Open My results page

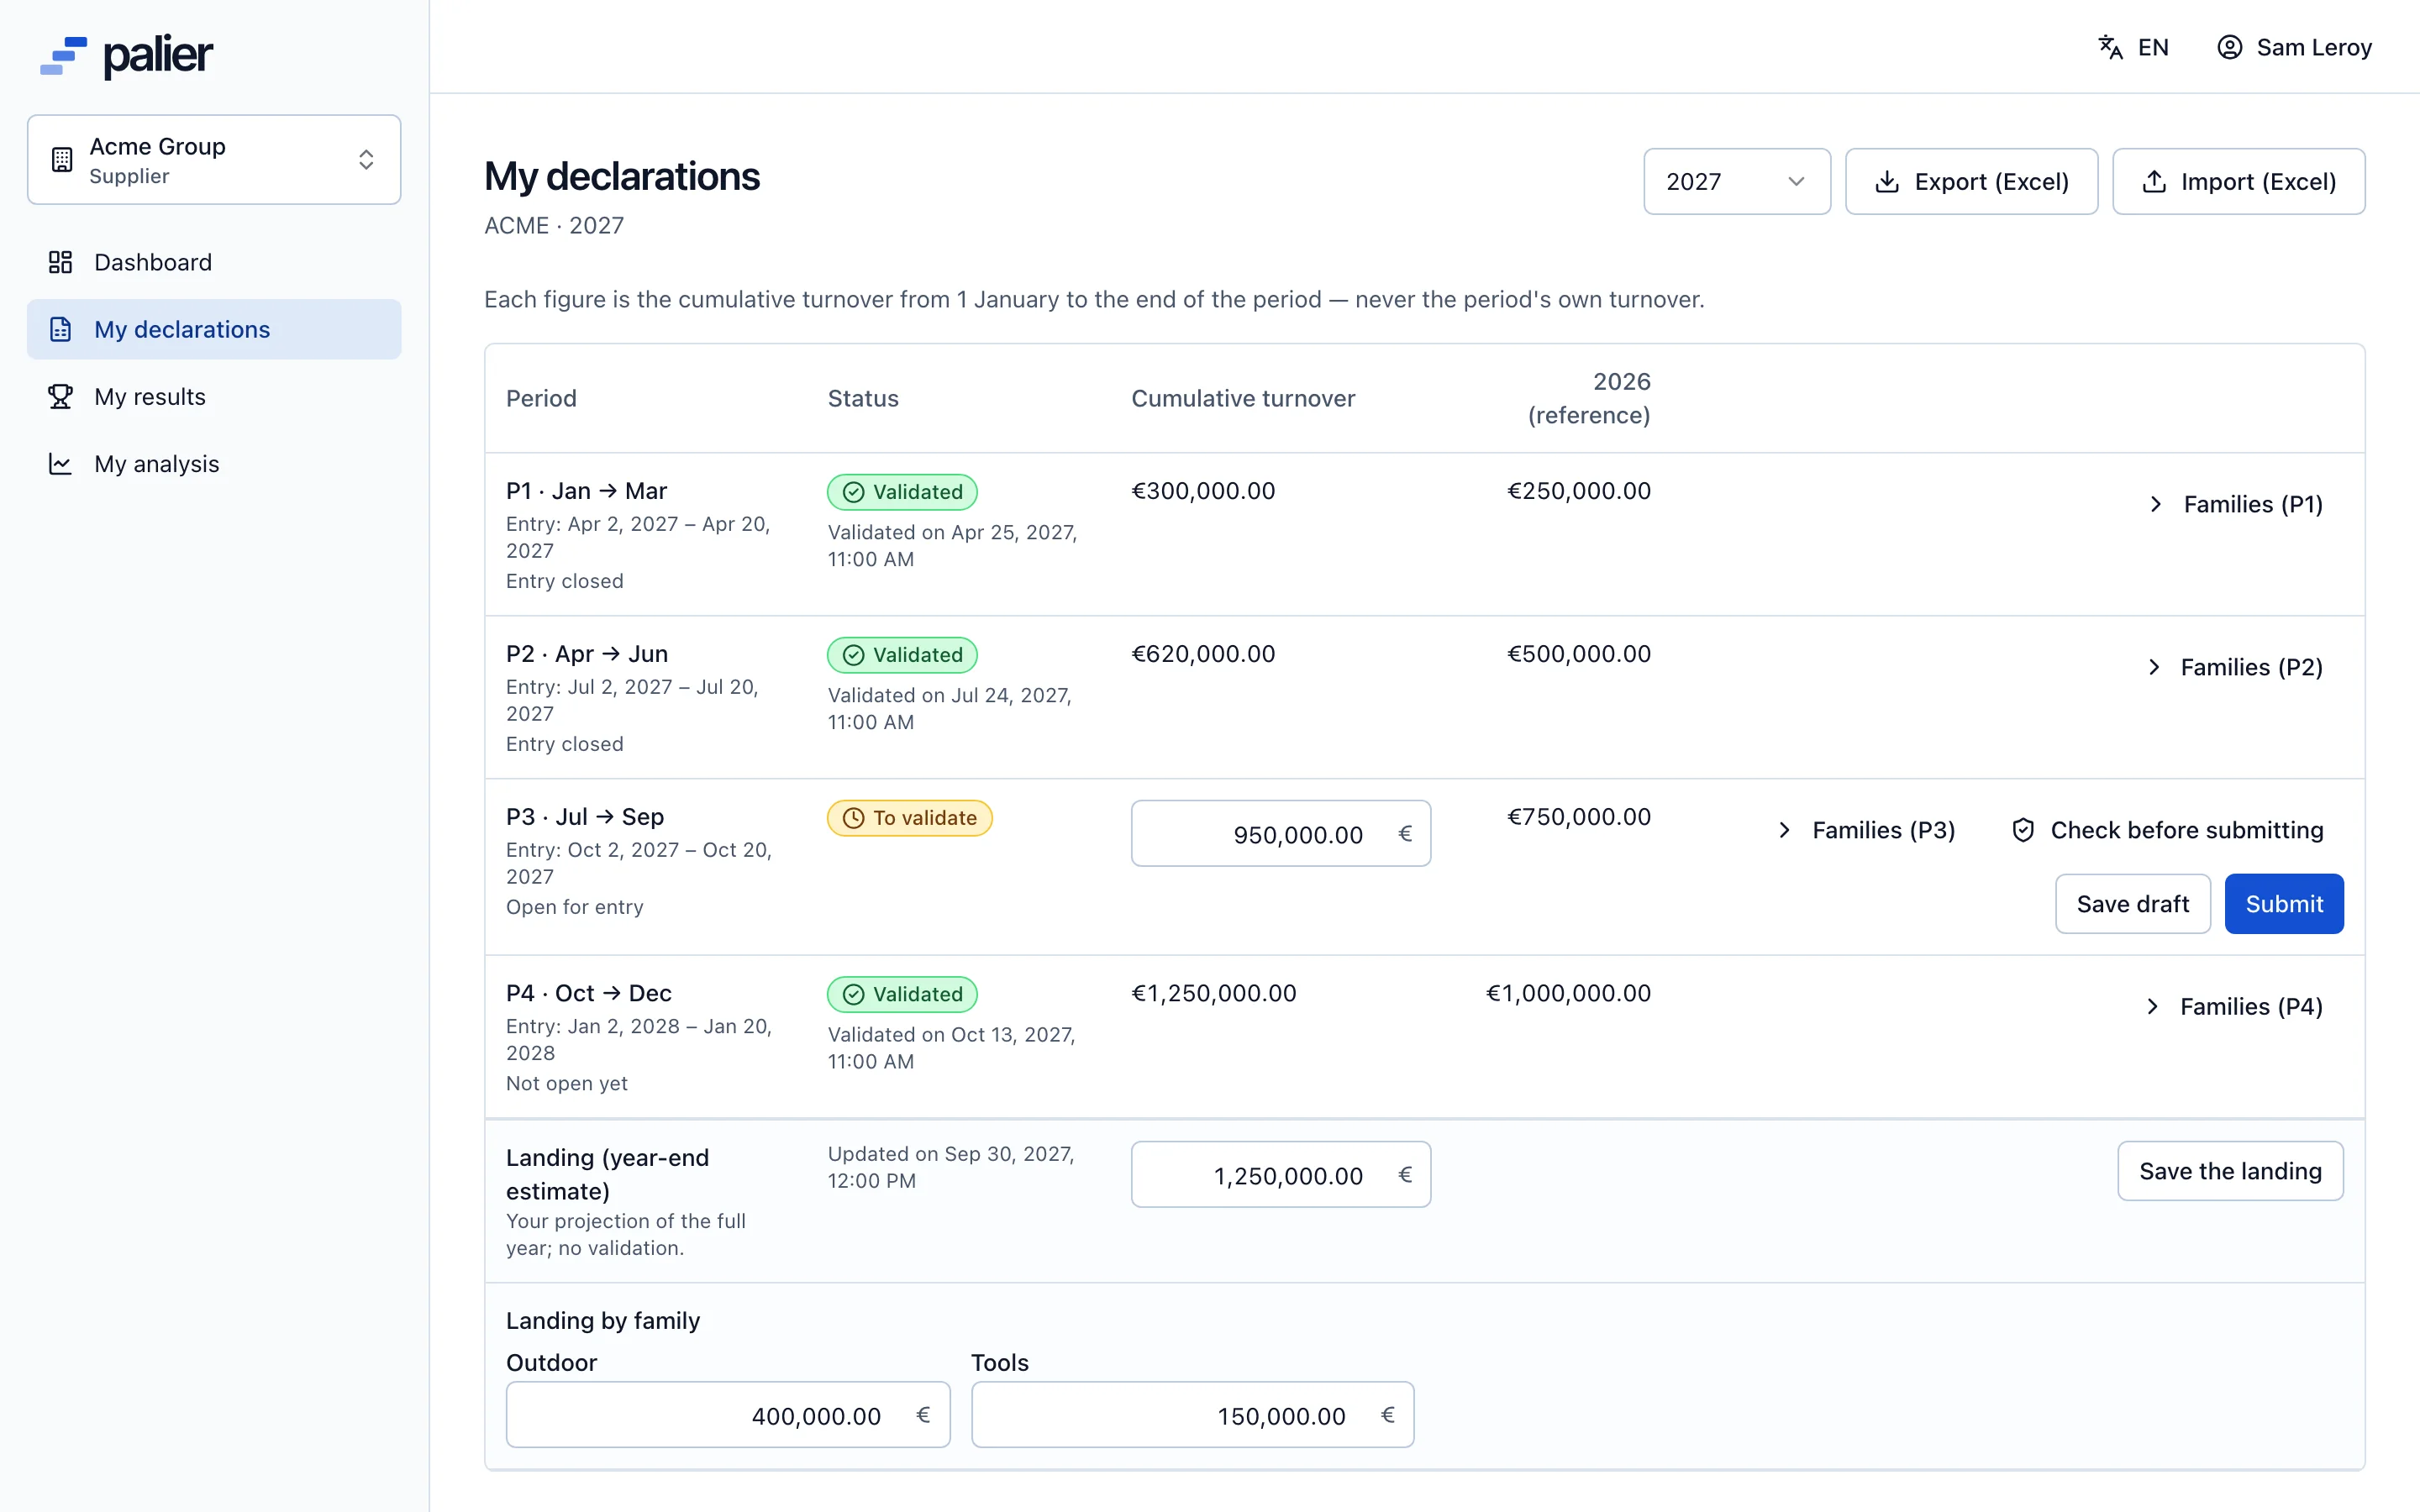tap(214, 396)
